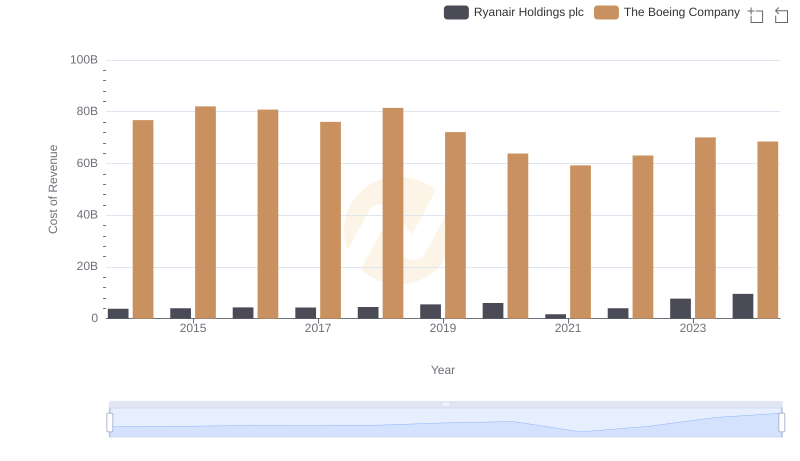This screenshot has height=461, width=800.
Task: Click the 100B y-axis label
Action: 84,60
